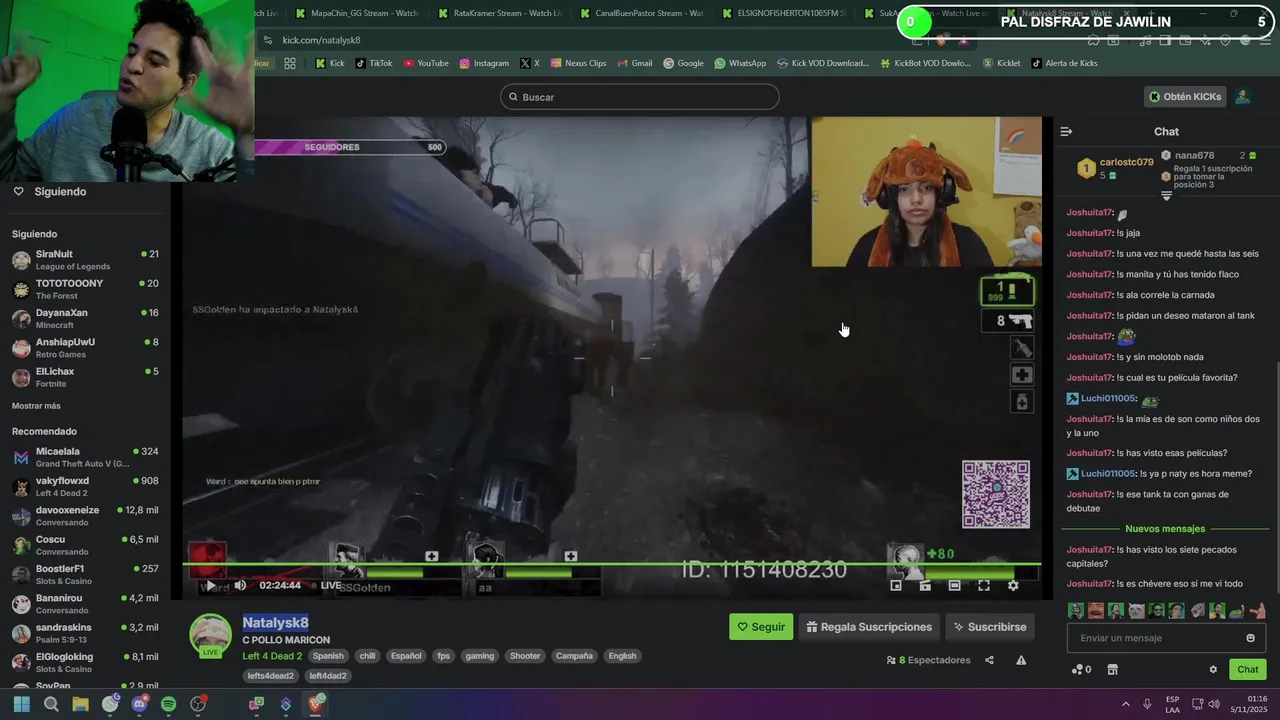
Task: Open the TikTok bookmark
Action: (x=374, y=63)
